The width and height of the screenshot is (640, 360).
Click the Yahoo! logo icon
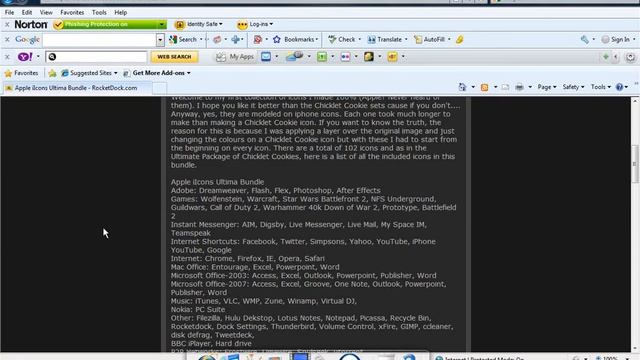tap(25, 57)
